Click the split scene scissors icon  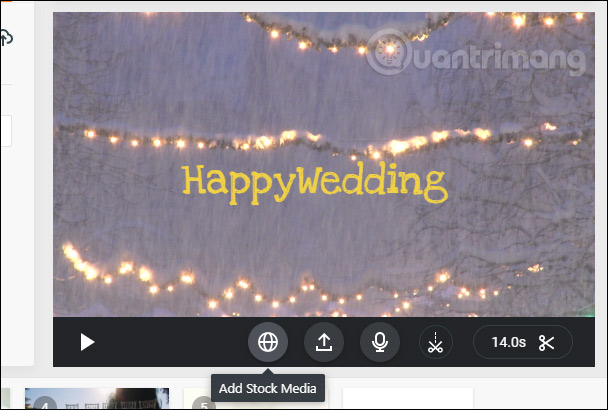click(x=436, y=342)
